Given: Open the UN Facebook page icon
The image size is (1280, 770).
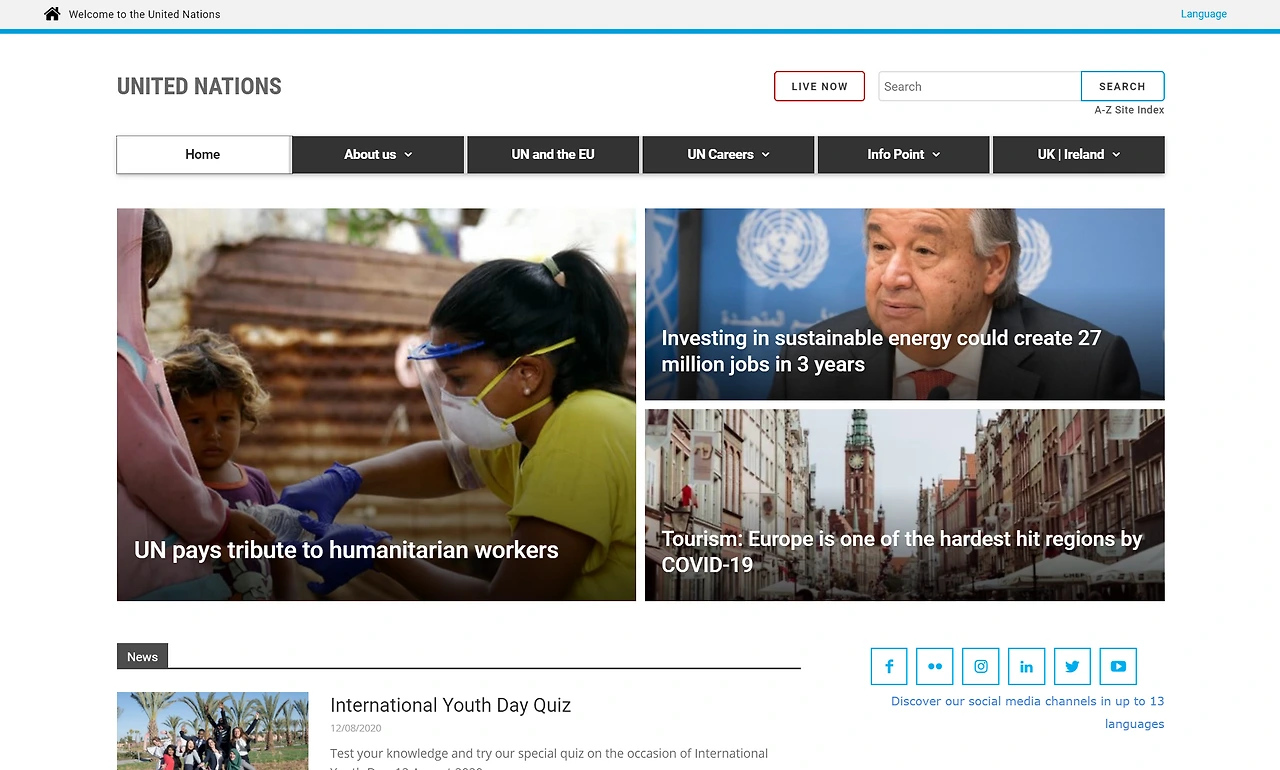Looking at the screenshot, I should coord(889,666).
